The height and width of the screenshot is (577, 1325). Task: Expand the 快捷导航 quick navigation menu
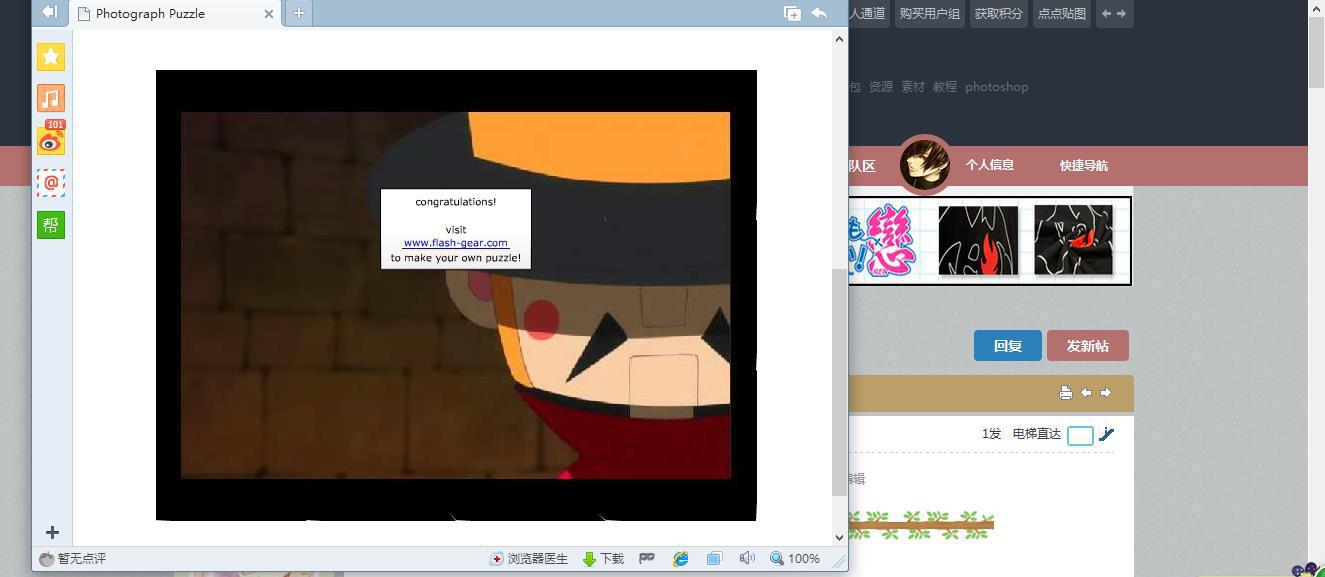(1083, 166)
